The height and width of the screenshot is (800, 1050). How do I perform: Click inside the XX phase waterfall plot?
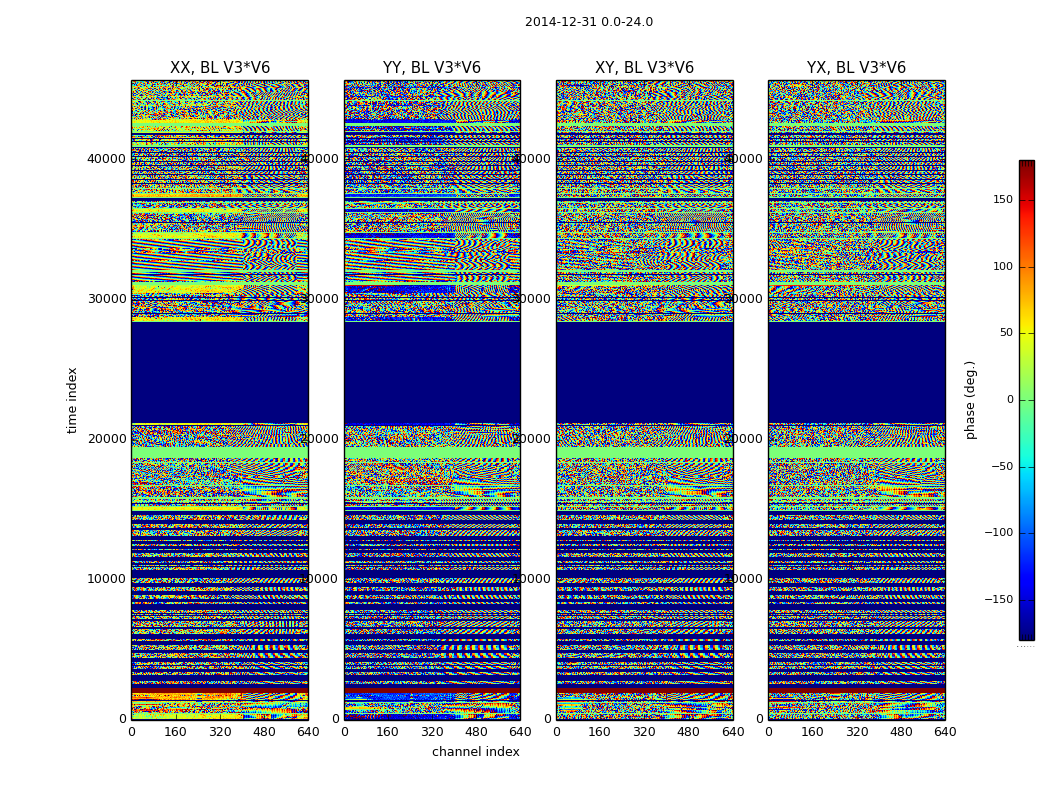pyautogui.click(x=220, y=400)
